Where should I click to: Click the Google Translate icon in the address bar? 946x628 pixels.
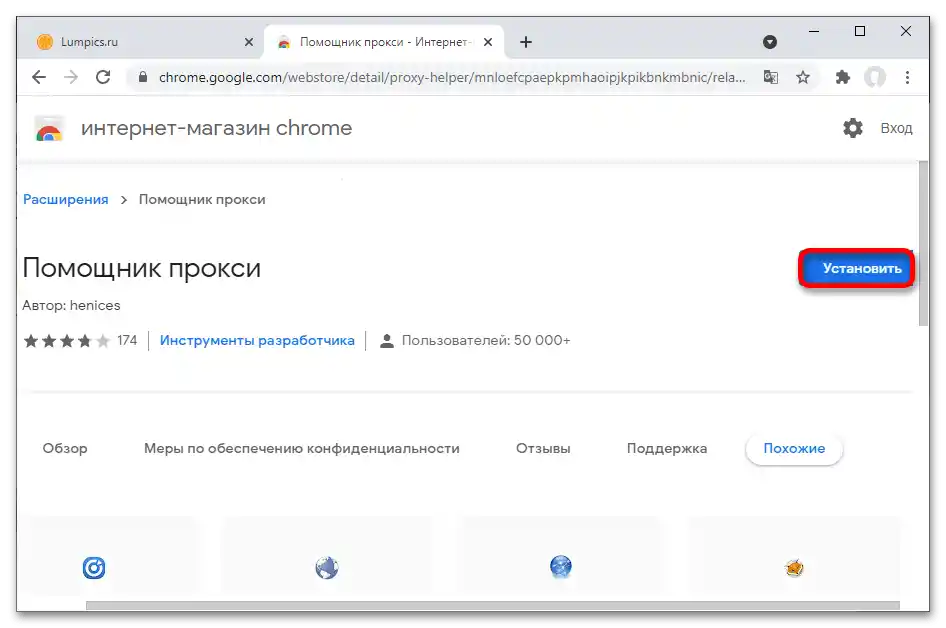pyautogui.click(x=770, y=77)
